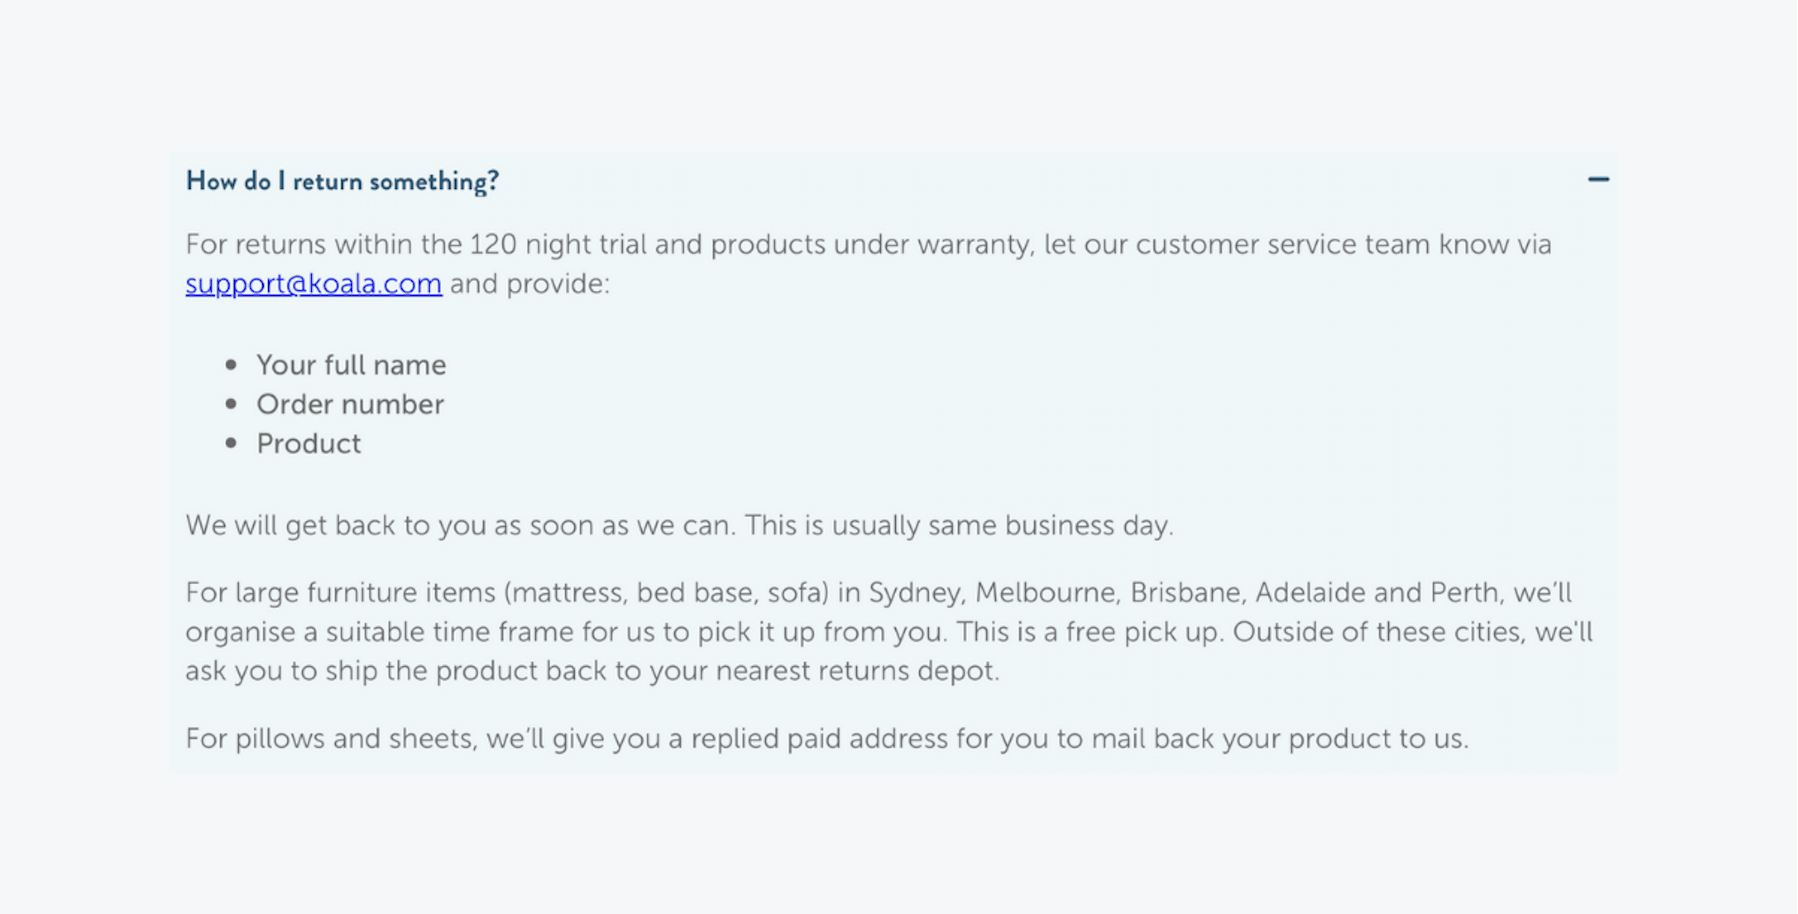Viewport: 1798px width, 914px height.
Task: Click the words 'and provide:' after the email
Action: click(529, 284)
